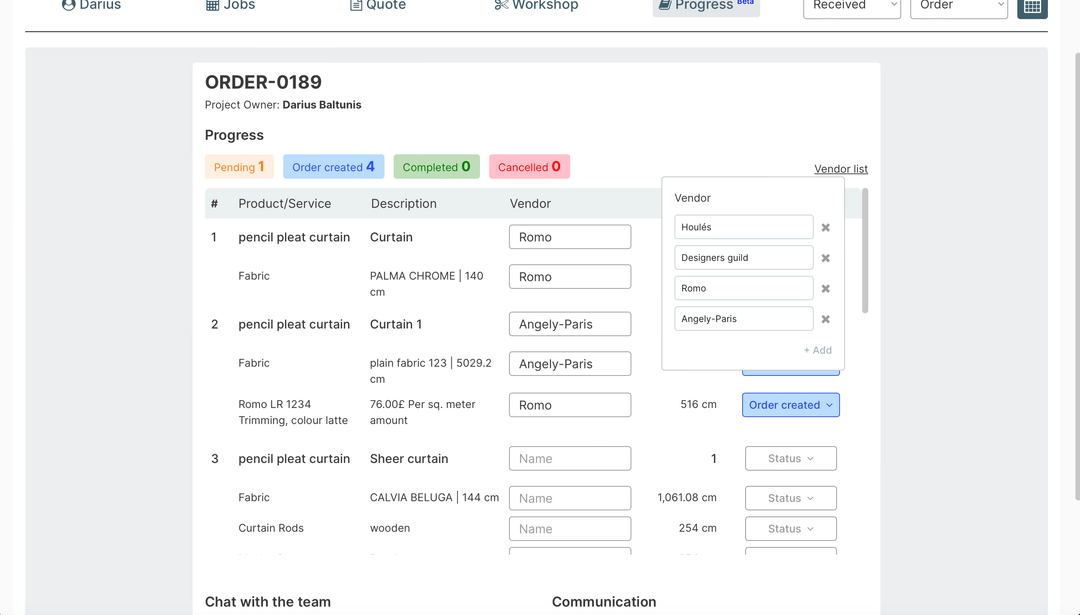Viewport: 1080px width, 615px height.
Task: Edit vendor field for Curtain 1 row
Action: 570,324
